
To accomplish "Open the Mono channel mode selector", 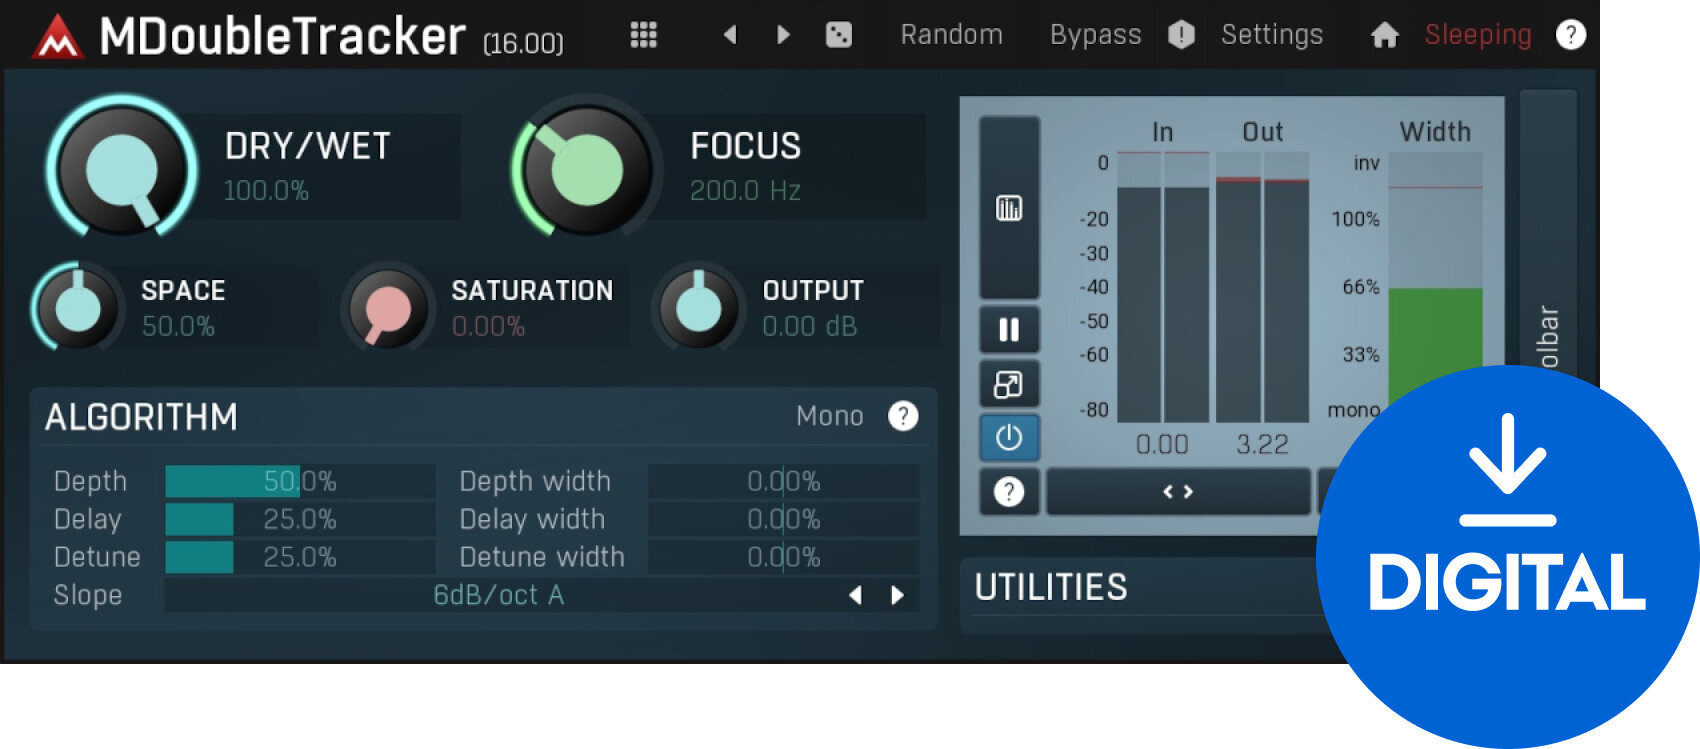I will (830, 416).
